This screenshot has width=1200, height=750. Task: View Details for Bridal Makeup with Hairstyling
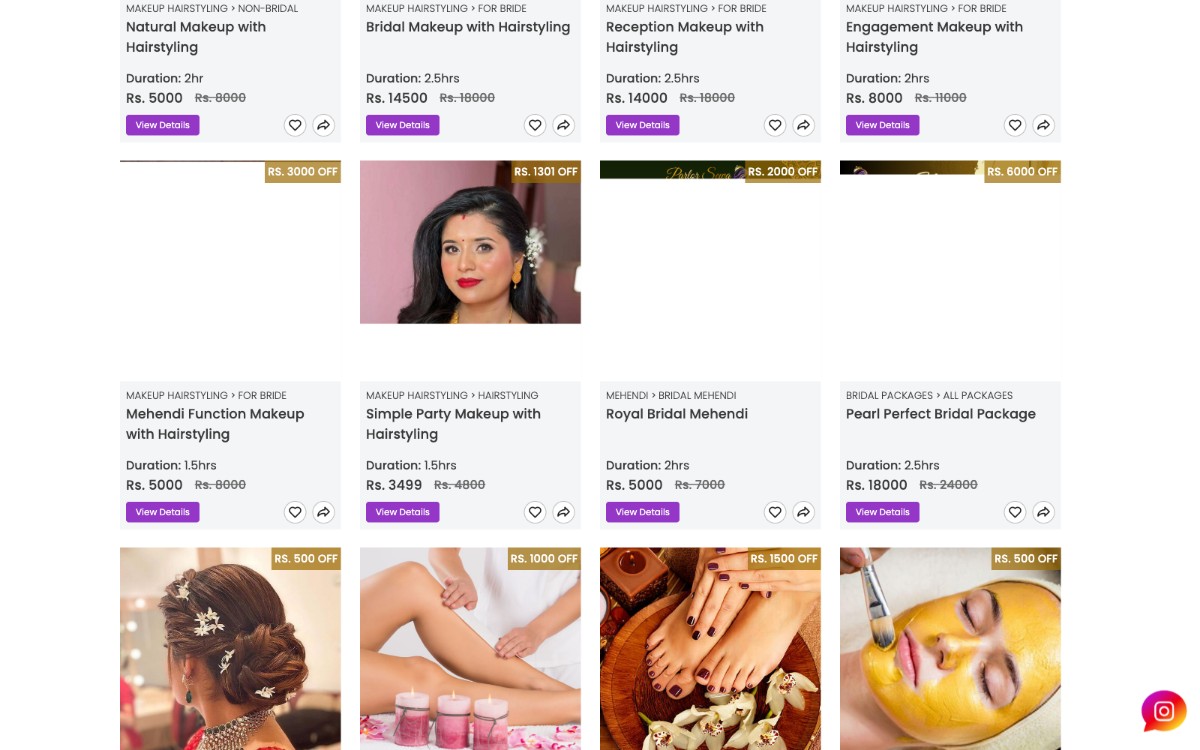point(403,125)
